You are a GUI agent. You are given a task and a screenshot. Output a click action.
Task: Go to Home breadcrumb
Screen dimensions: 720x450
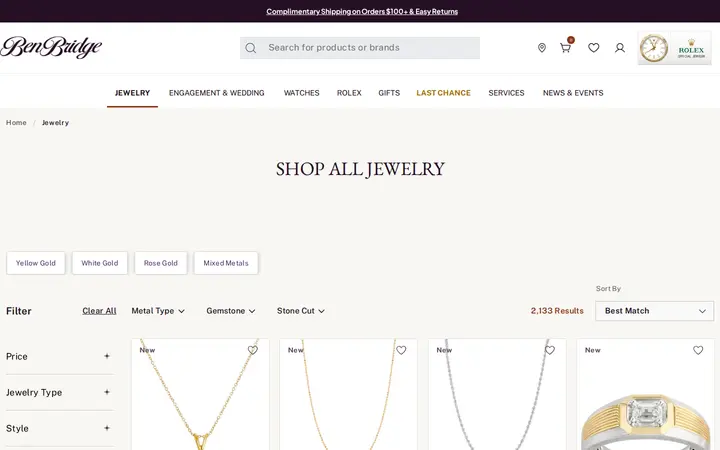16,123
